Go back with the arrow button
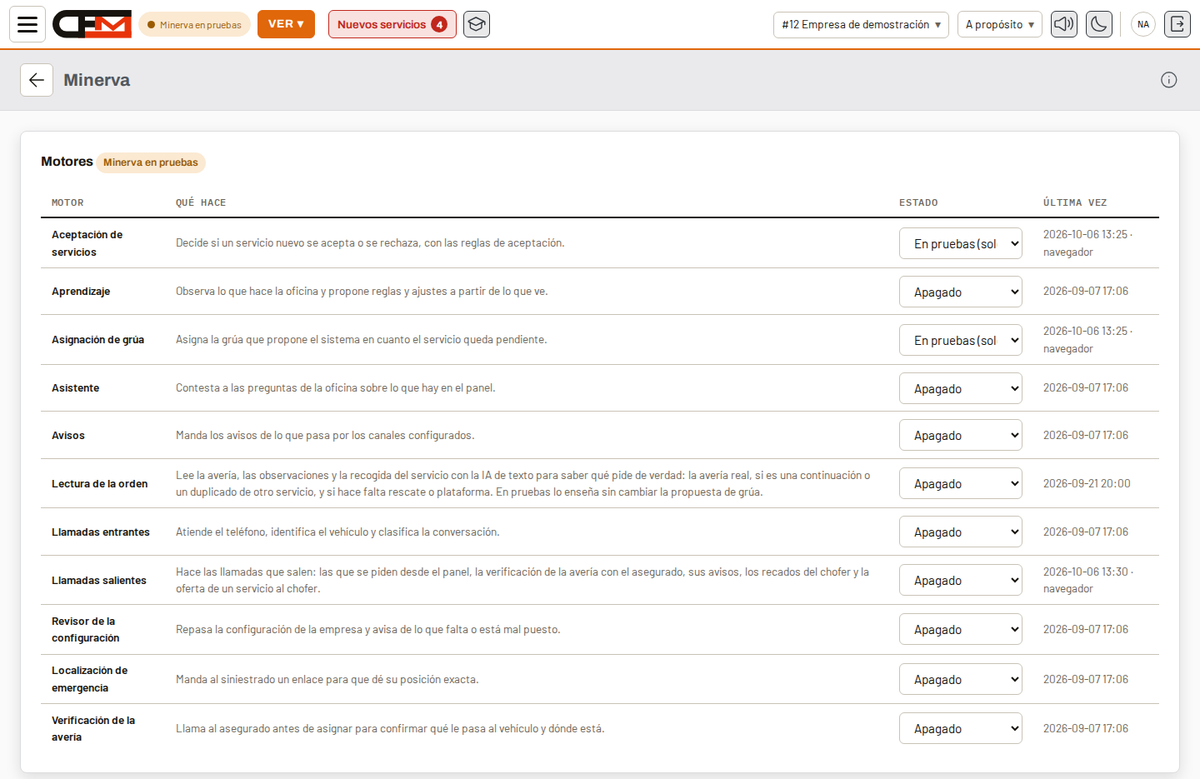The width and height of the screenshot is (1200, 779). [x=37, y=80]
